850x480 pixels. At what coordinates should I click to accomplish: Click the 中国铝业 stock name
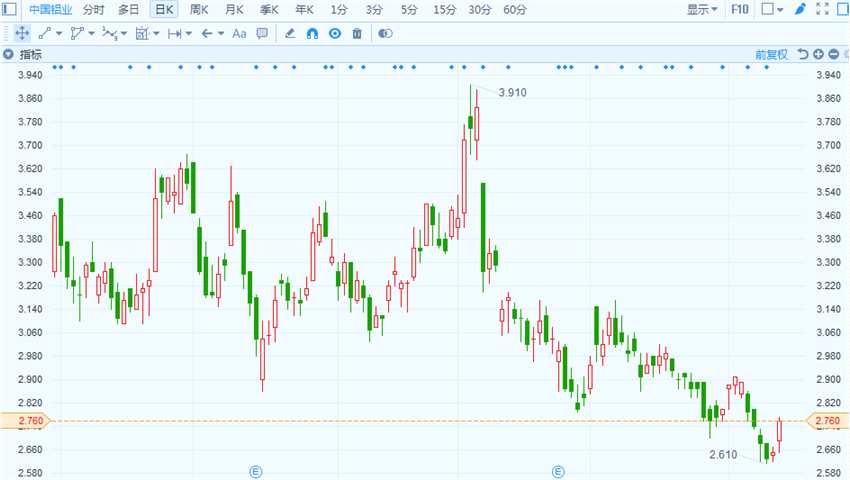click(x=50, y=9)
